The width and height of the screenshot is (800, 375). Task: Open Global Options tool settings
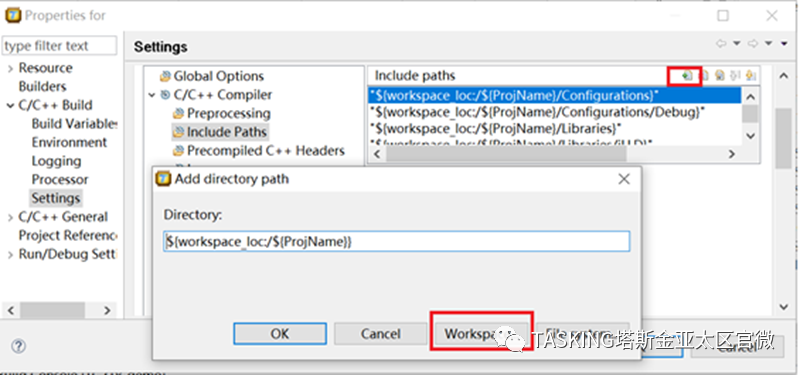pyautogui.click(x=218, y=76)
